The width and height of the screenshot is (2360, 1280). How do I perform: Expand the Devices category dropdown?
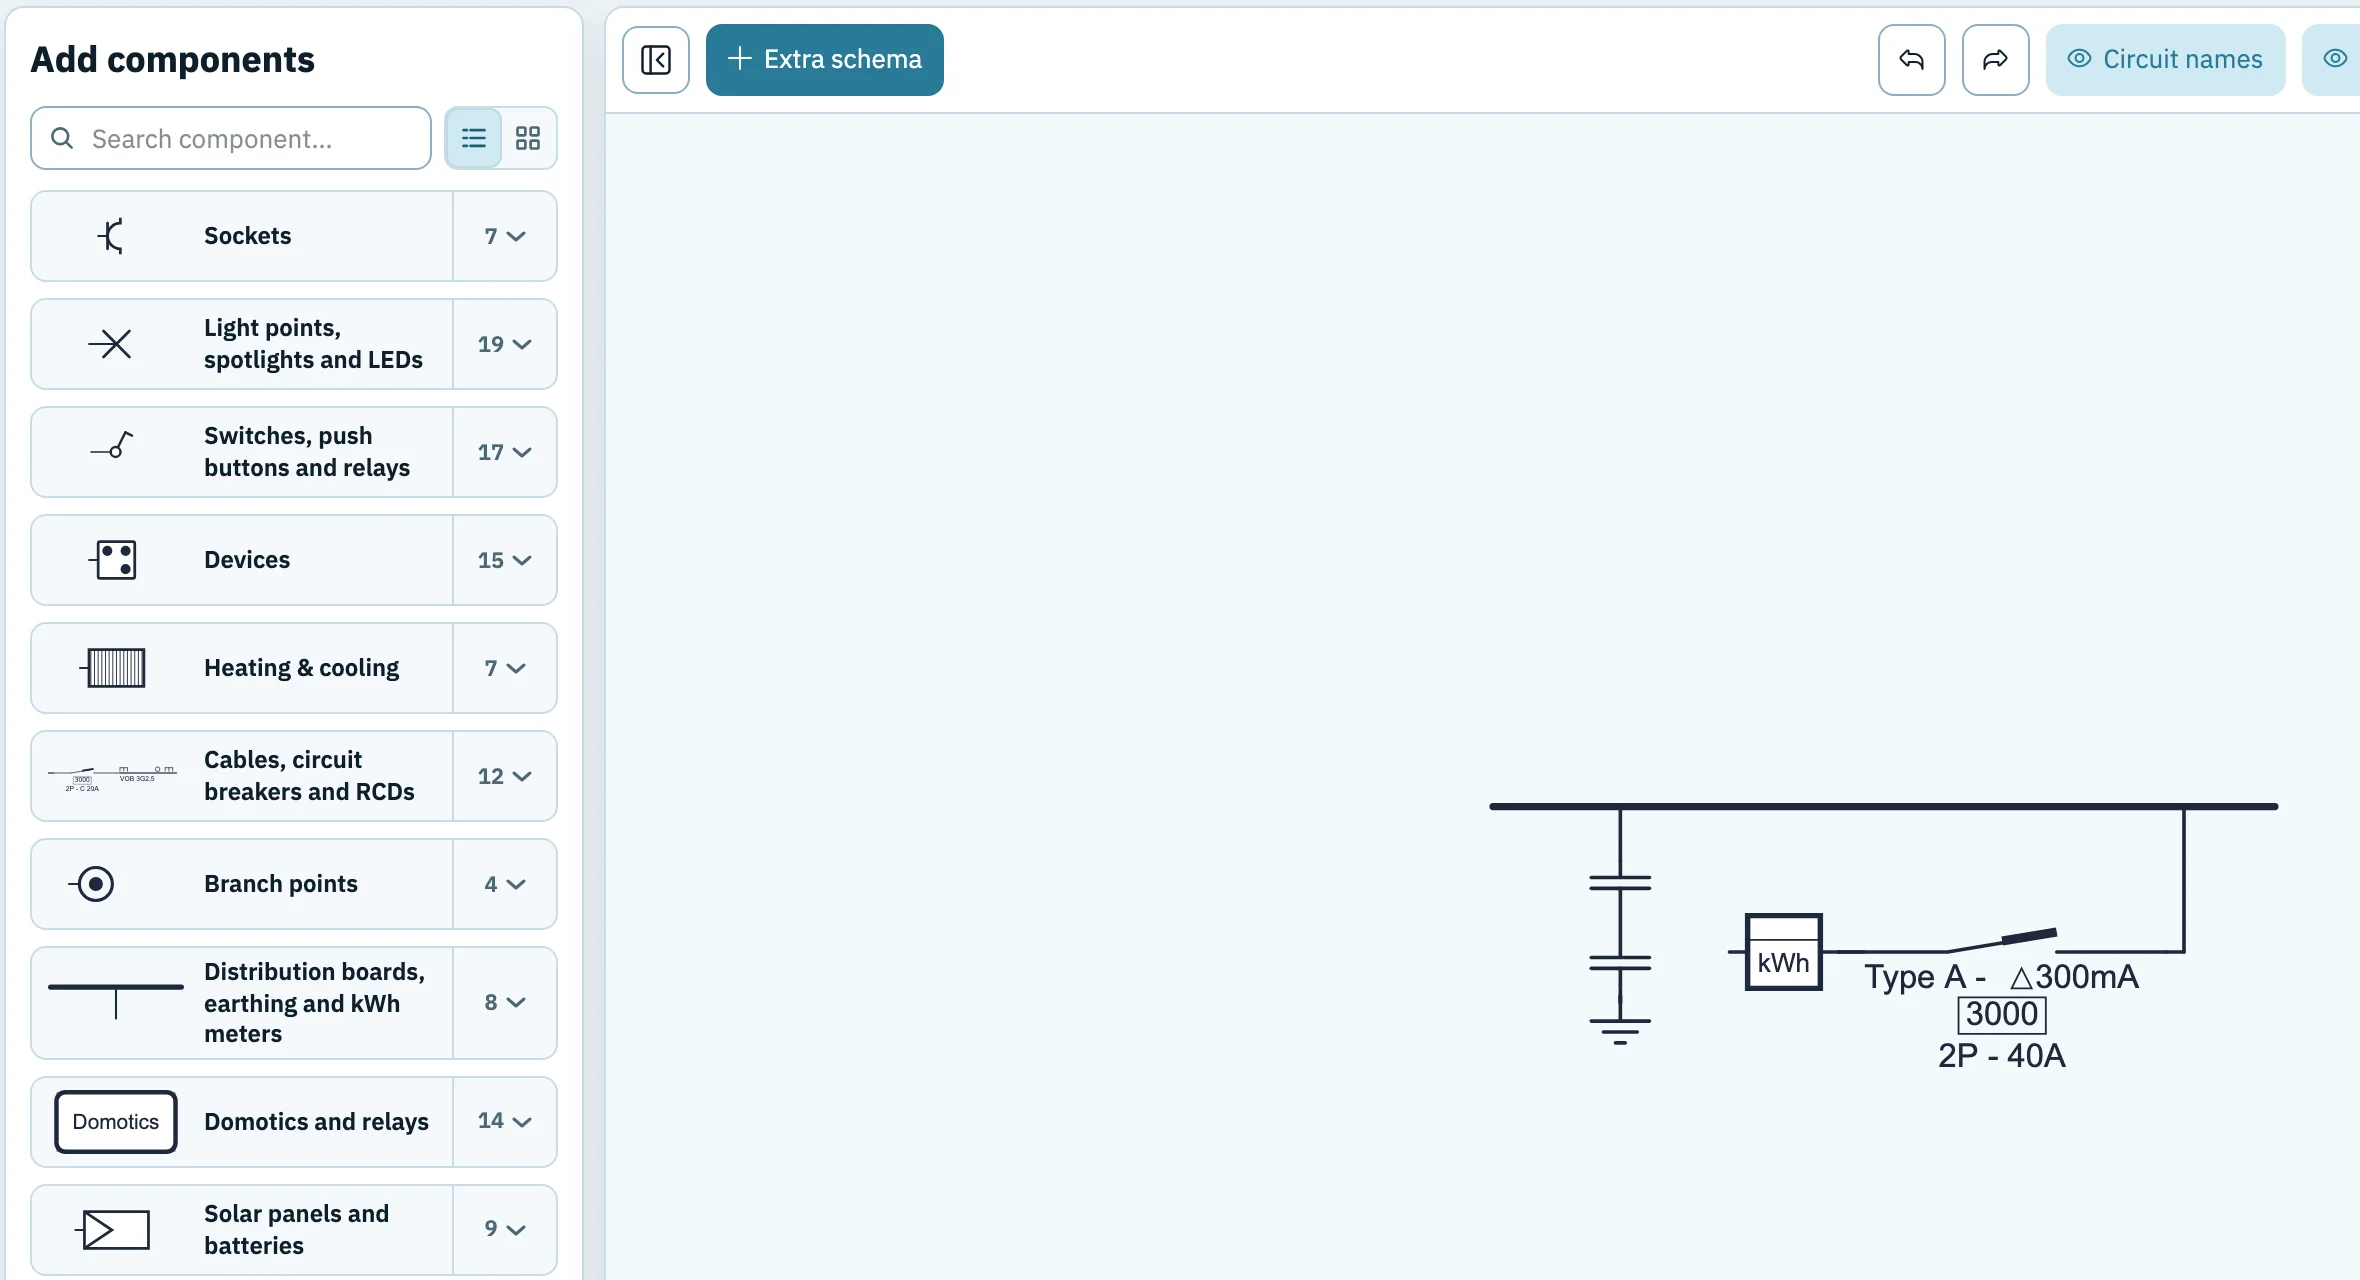(505, 560)
